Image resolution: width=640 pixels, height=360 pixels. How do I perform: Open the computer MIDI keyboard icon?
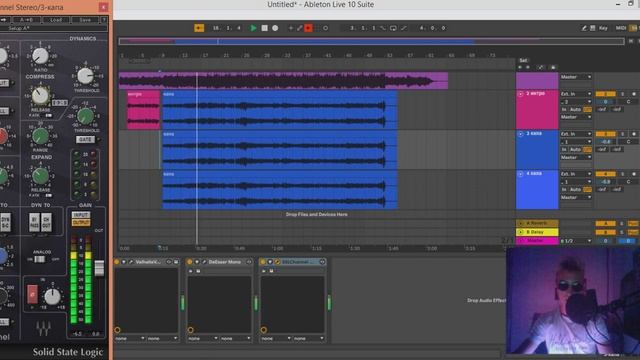point(593,28)
